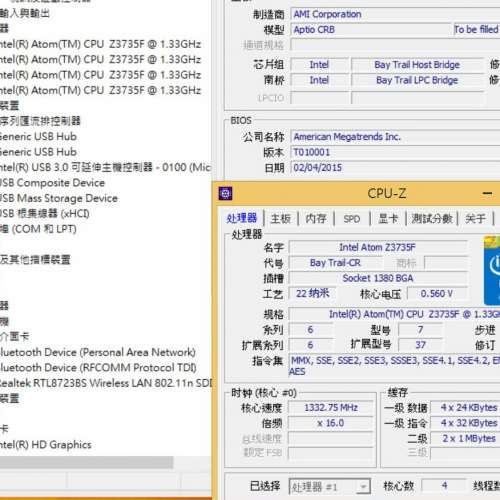Select Intel USB 3.0 可延伸主機控制器 entry
Image resolution: width=500 pixels, height=500 pixels.
(x=105, y=167)
